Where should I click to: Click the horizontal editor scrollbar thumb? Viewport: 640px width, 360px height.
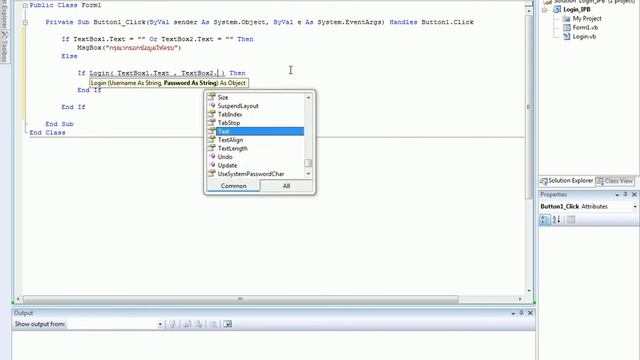[x=240, y=299]
